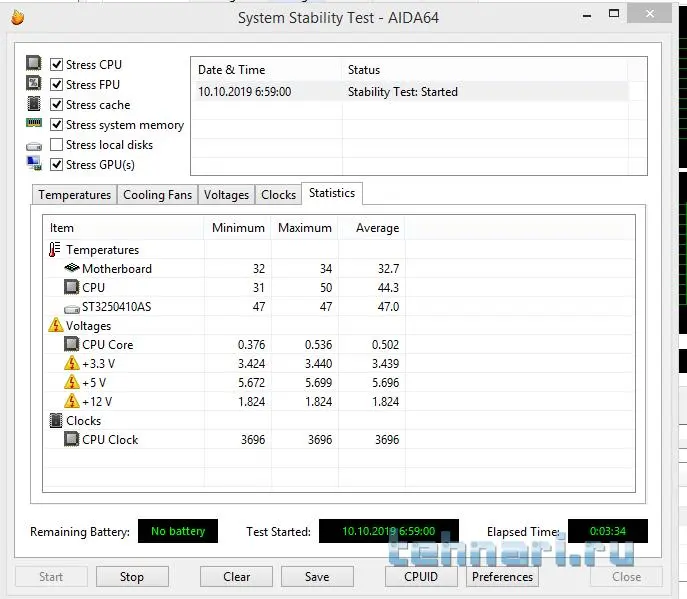Click the Elapsed Time value 0:03:34
Image resolution: width=687 pixels, height=599 pixels.
pos(608,531)
